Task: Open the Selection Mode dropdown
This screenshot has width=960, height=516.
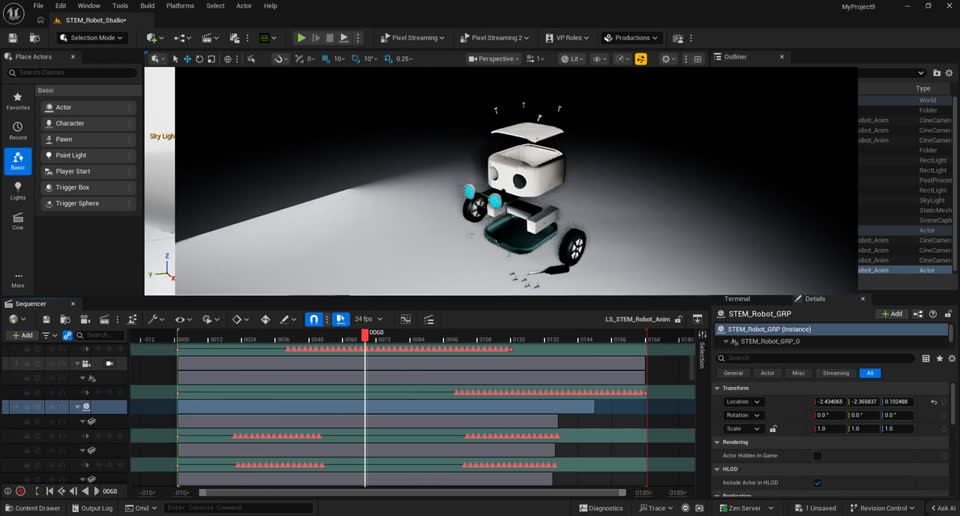Action: 91,38
